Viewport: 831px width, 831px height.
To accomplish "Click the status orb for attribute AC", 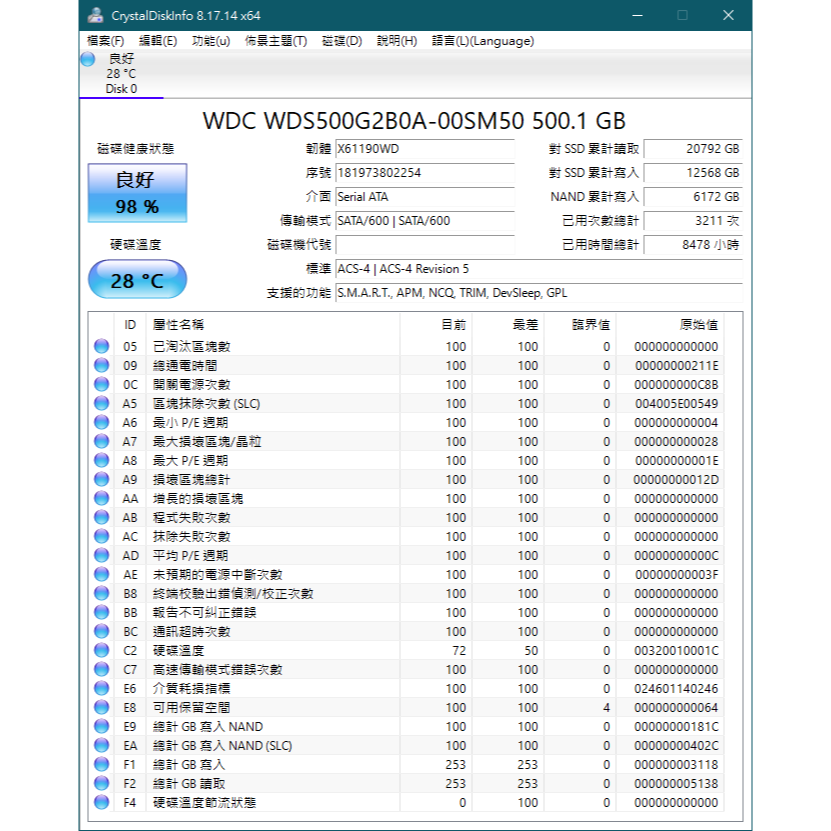I will [x=101, y=536].
